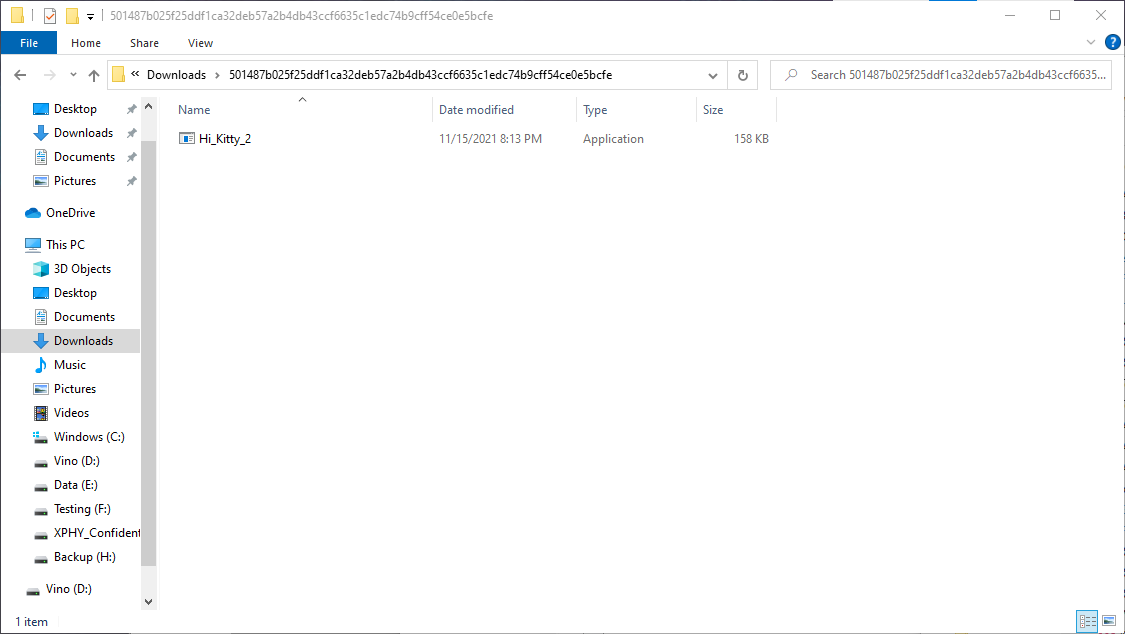Image resolution: width=1125 pixels, height=634 pixels.
Task: Open OneDrive in the navigation pane
Action: [70, 213]
